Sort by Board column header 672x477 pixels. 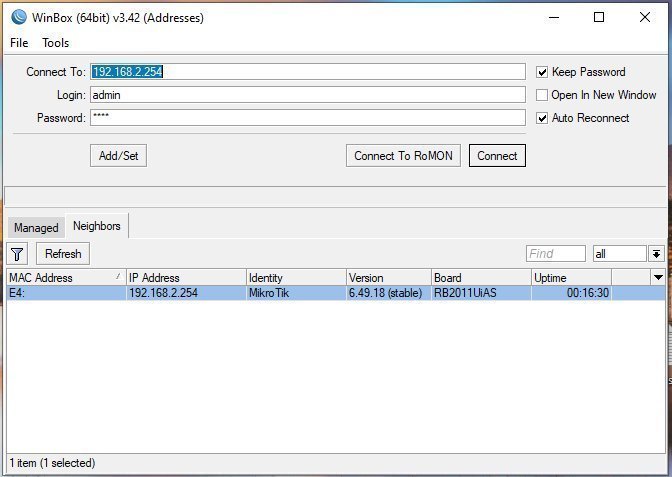[x=481, y=278]
